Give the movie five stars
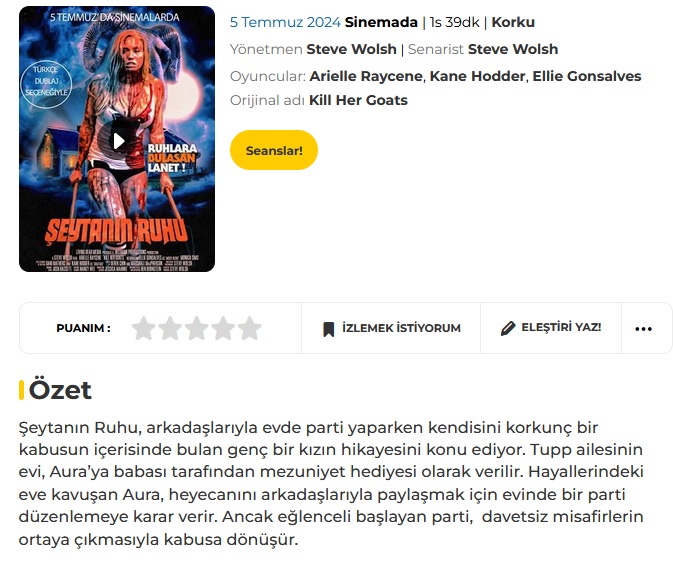The height and width of the screenshot is (565, 673). pyautogui.click(x=250, y=328)
